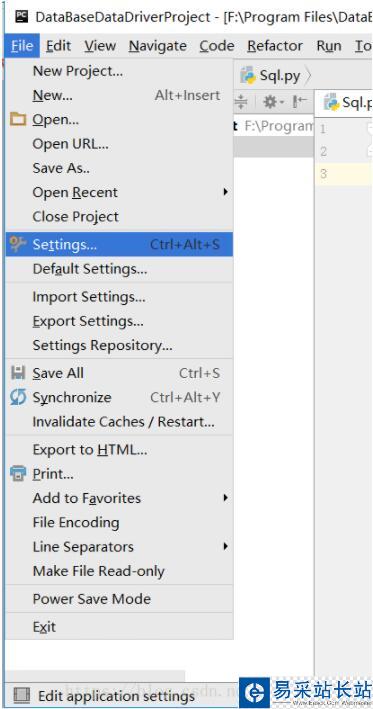
Task: Expand the Open Recent submenu
Action: click(x=119, y=192)
